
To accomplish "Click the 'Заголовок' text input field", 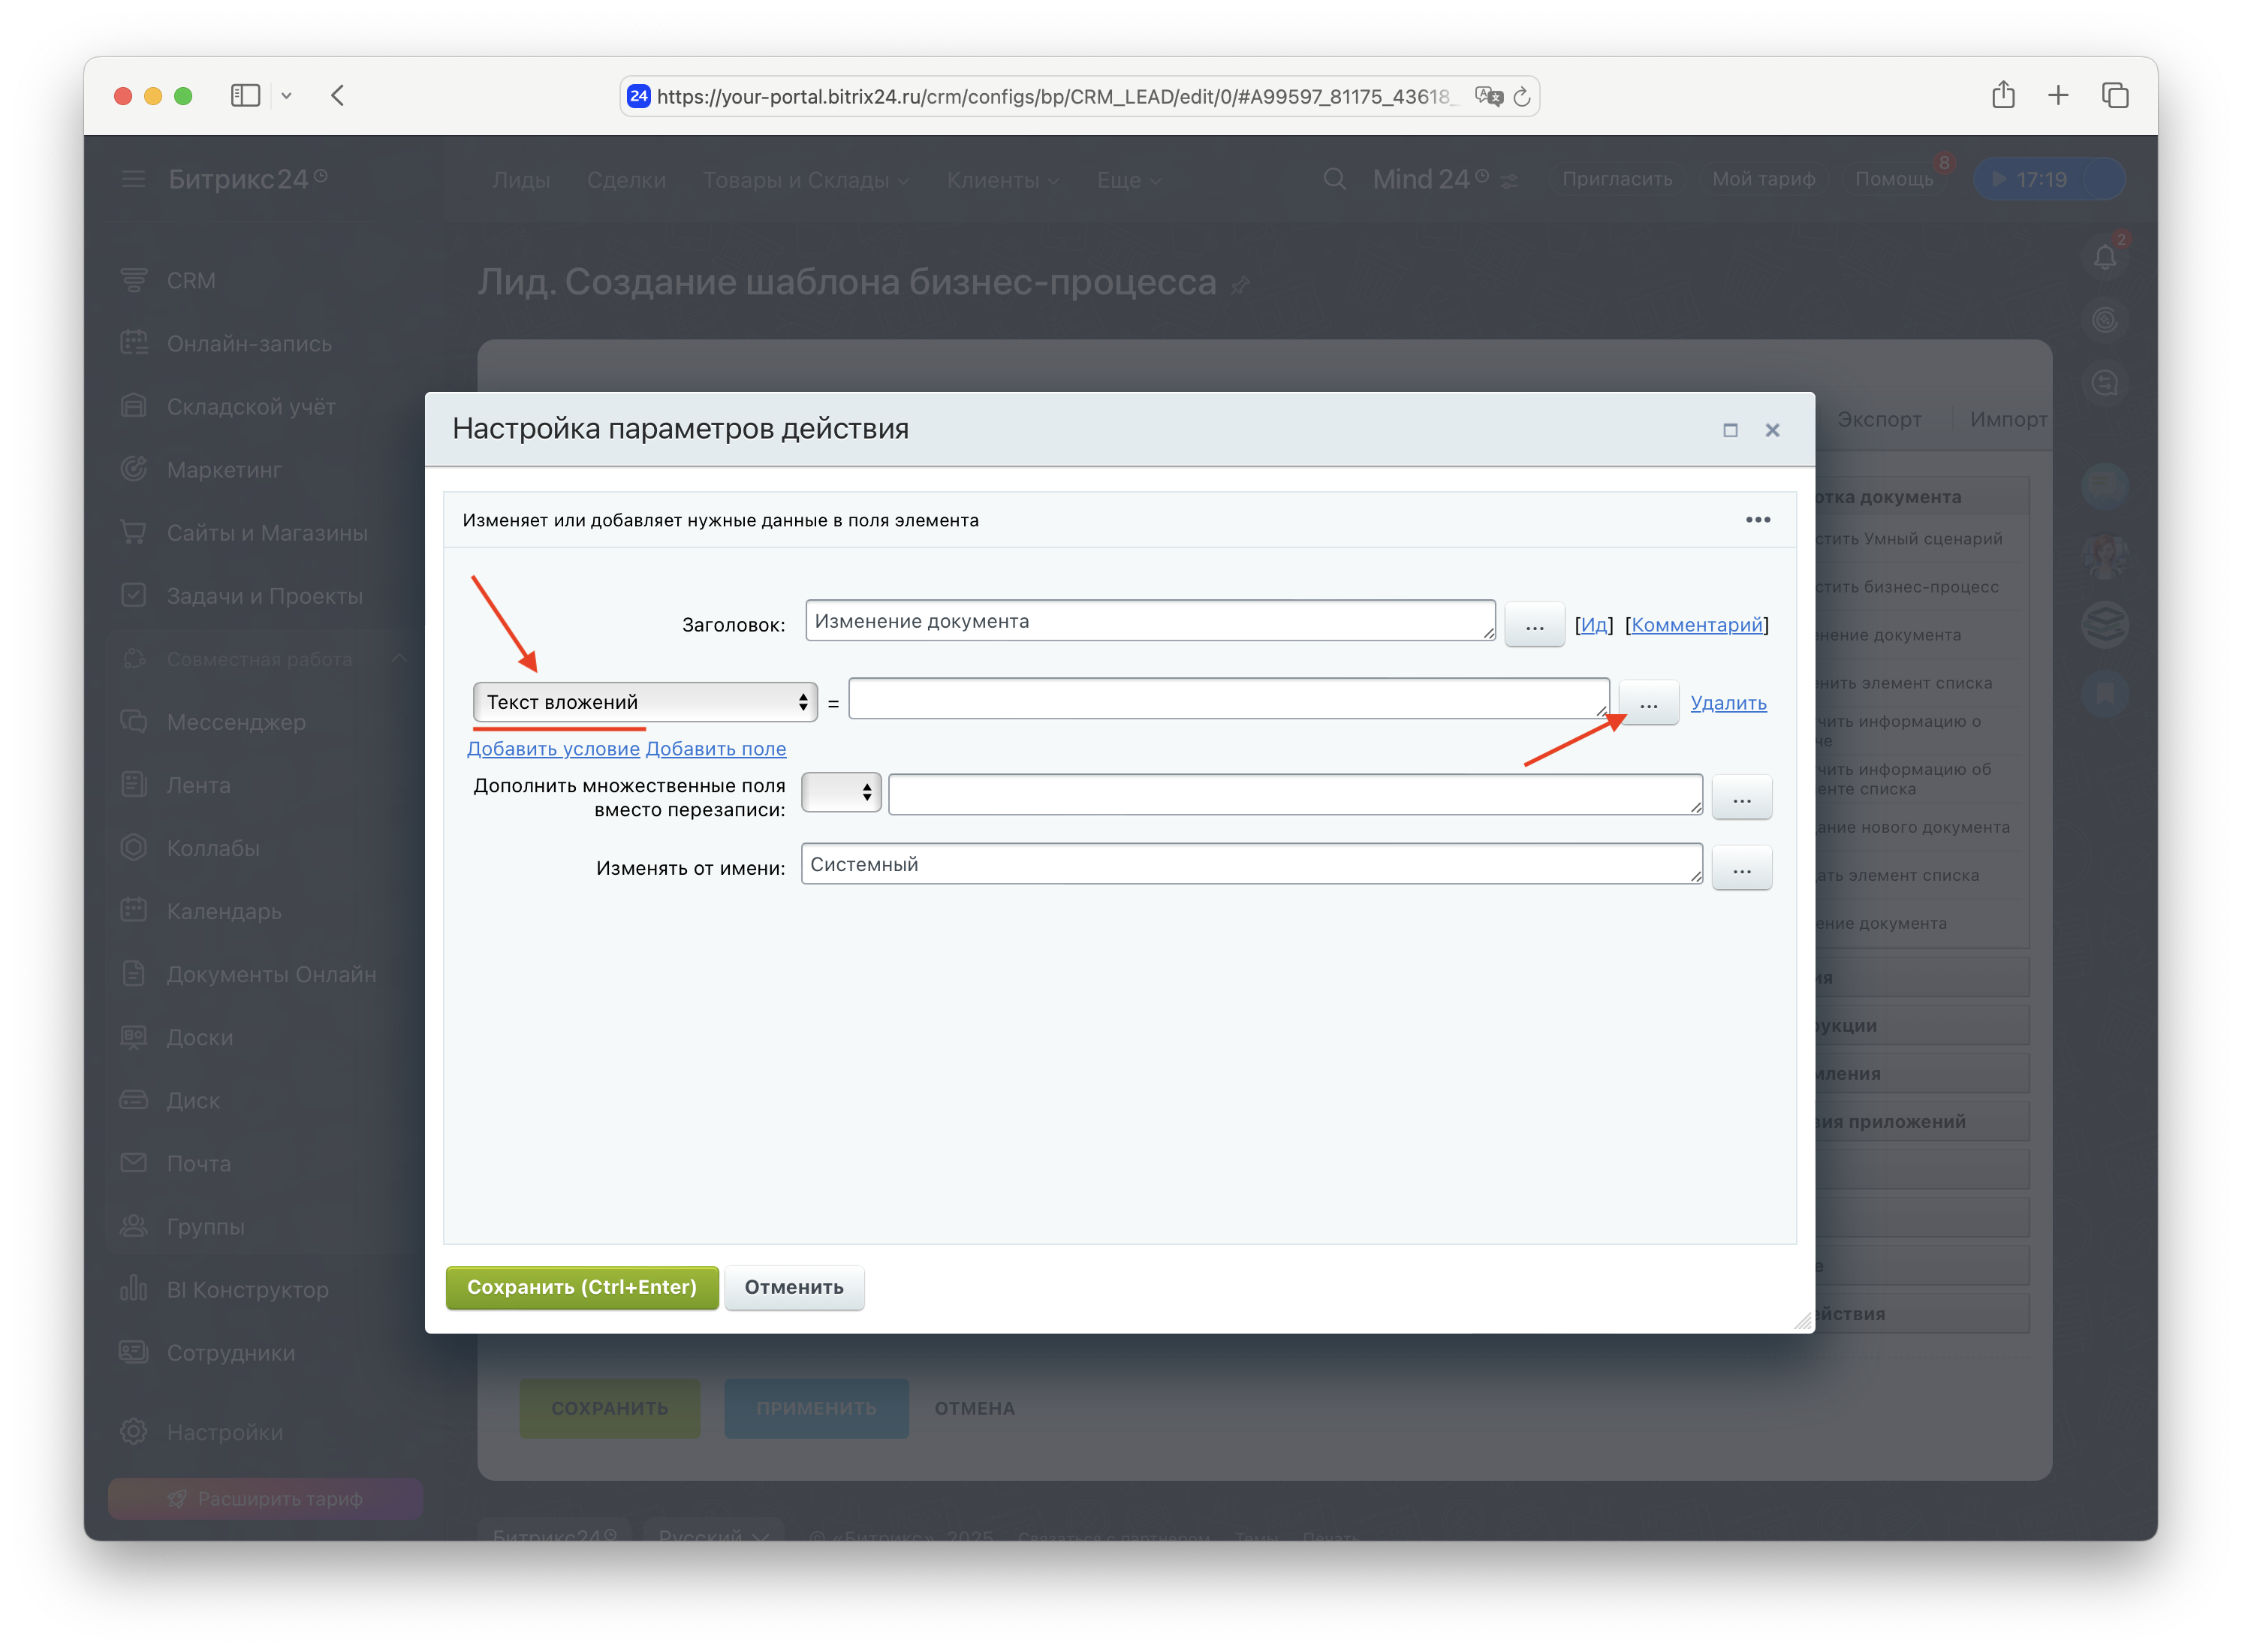I will pos(1149,621).
